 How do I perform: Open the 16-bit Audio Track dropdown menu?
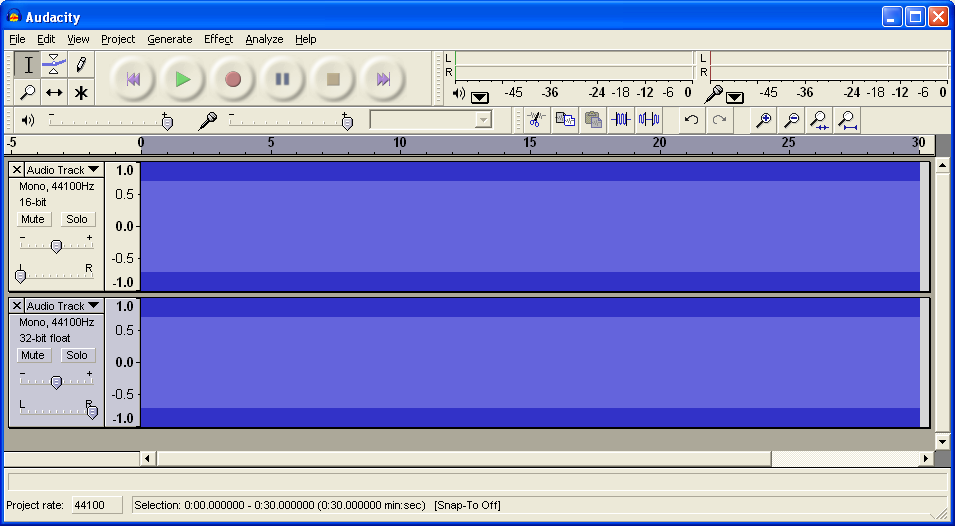pos(63,170)
